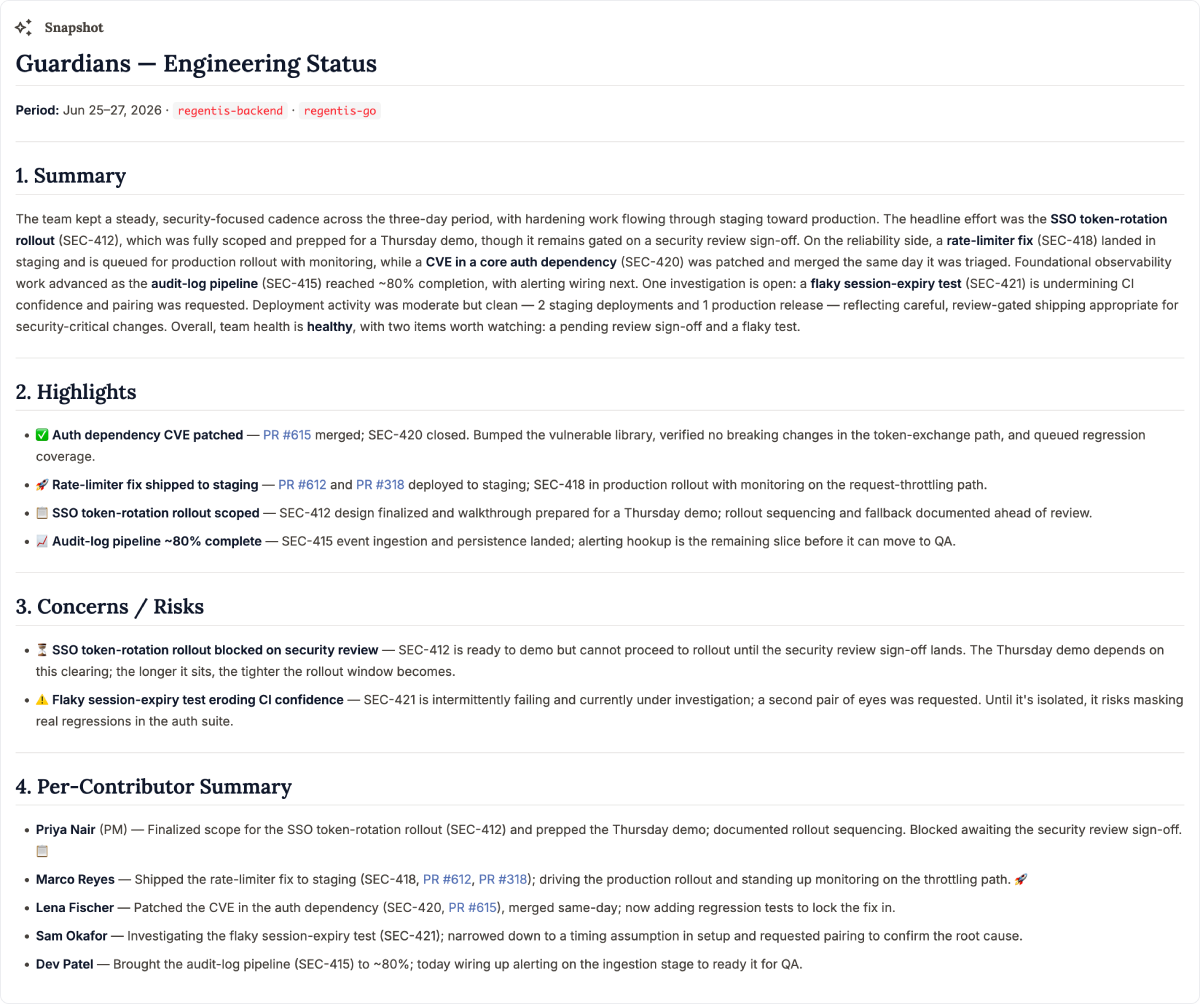Image resolution: width=1200 pixels, height=1004 pixels.
Task: Open PR #615 link in Highlights
Action: click(287, 435)
